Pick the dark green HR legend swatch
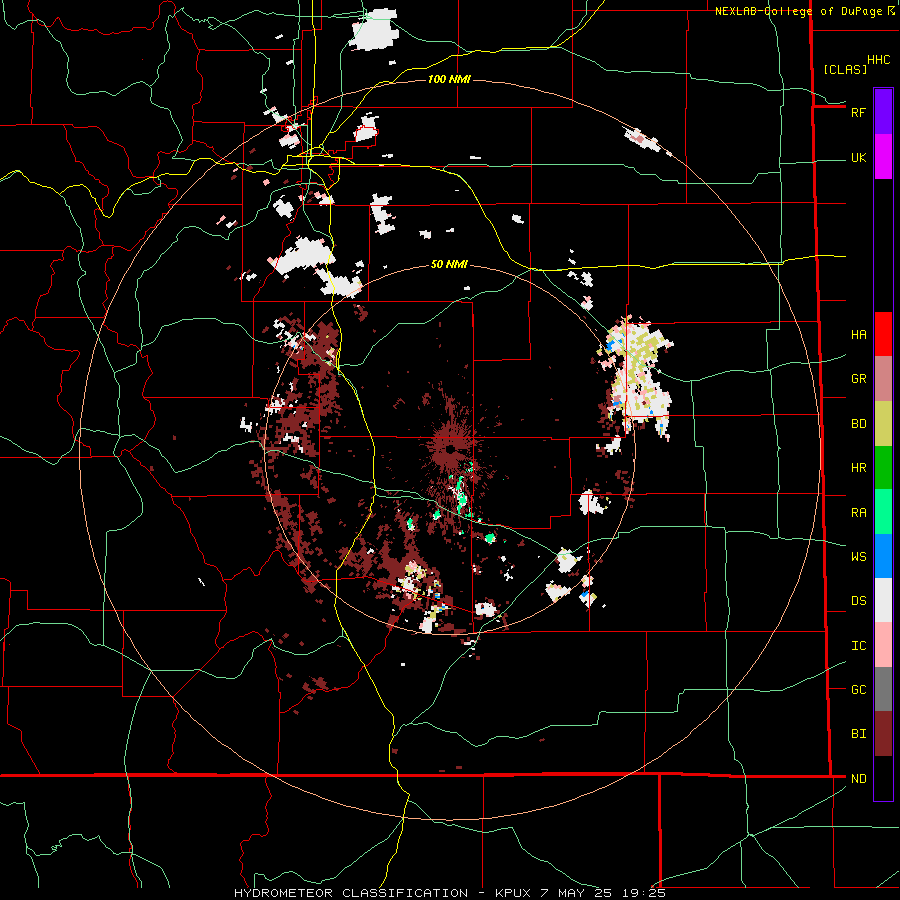900x900 pixels. [883, 468]
